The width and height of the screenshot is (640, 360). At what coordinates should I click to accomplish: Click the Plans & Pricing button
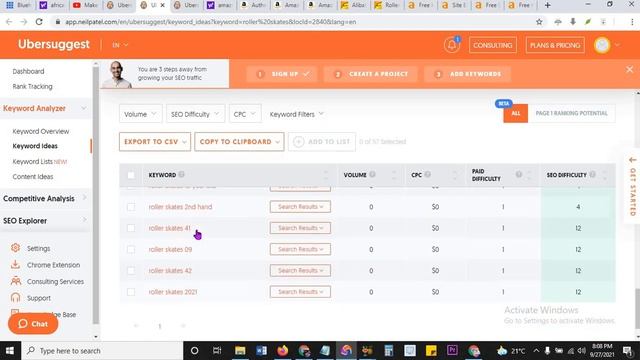tap(555, 45)
